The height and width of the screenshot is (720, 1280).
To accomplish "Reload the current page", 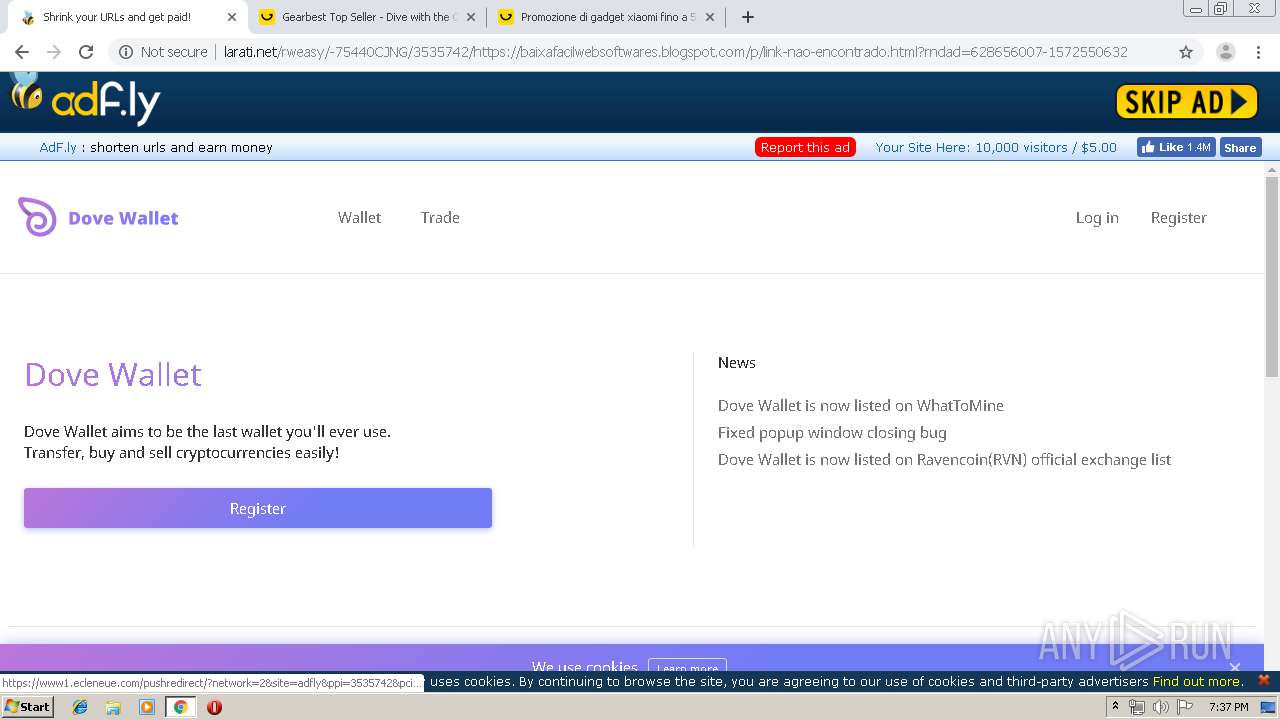I will [x=86, y=52].
